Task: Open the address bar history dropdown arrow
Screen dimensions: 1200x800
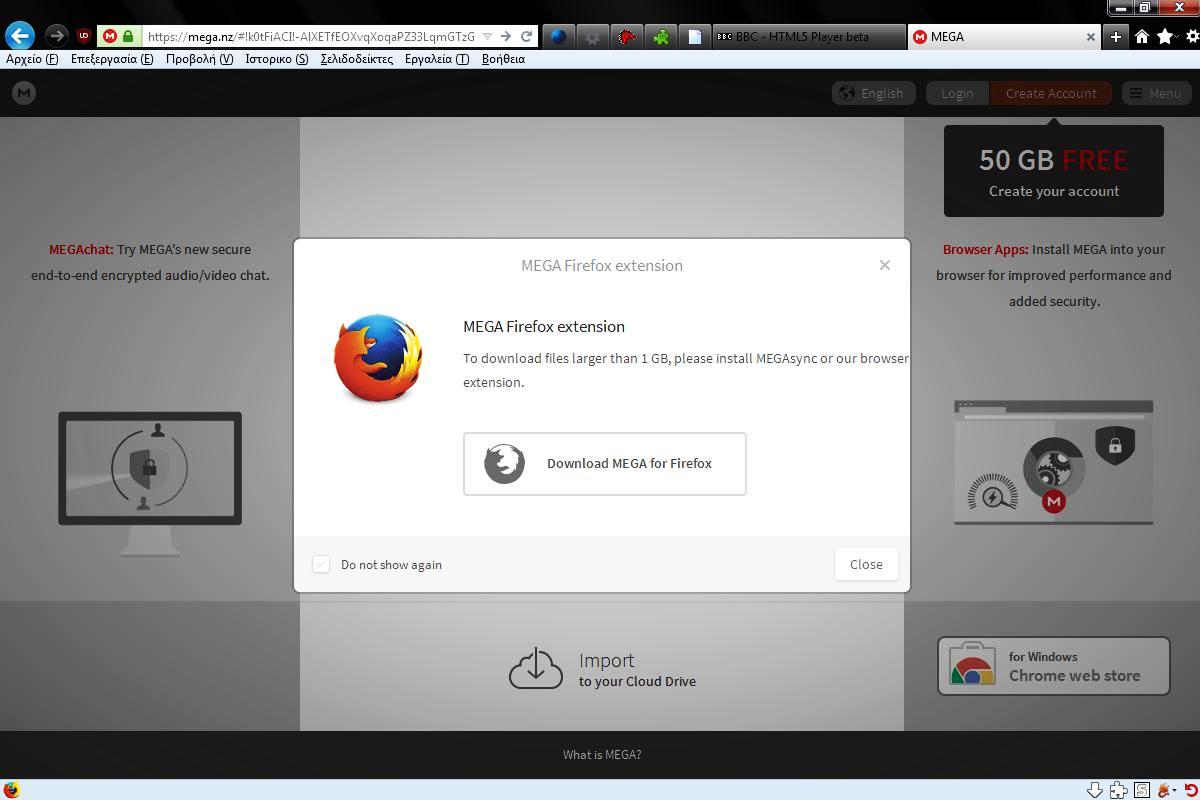Action: click(x=487, y=36)
